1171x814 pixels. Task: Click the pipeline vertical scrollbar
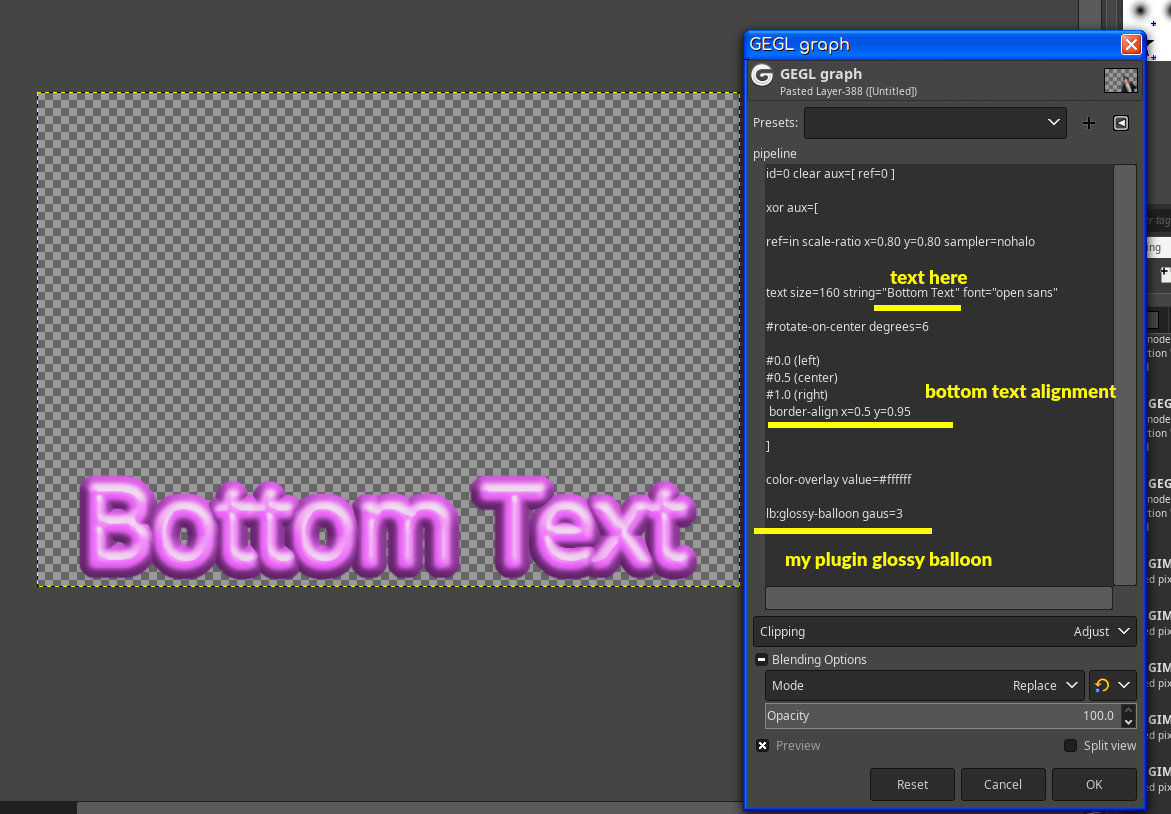pos(1125,375)
